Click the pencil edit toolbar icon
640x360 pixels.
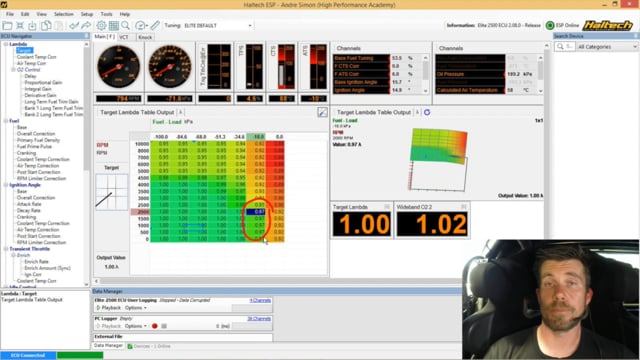155,26
